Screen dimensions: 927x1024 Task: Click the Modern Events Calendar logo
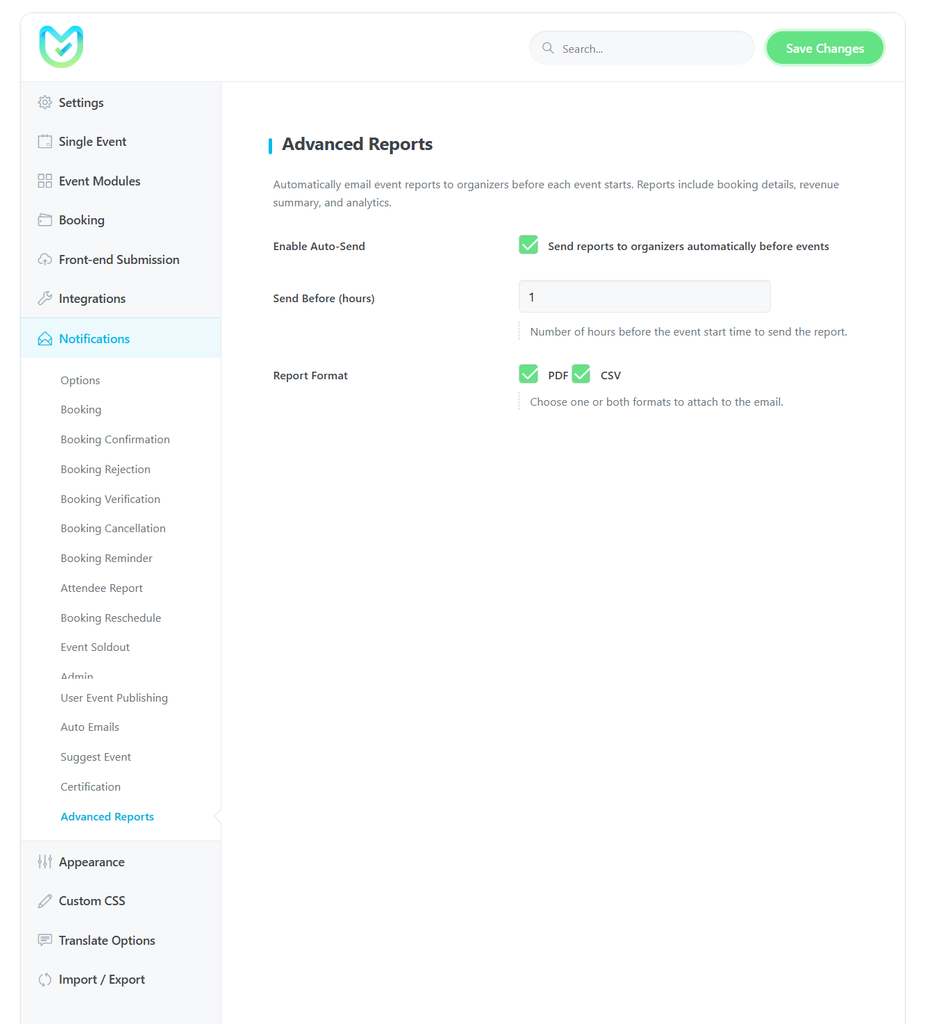[x=61, y=46]
